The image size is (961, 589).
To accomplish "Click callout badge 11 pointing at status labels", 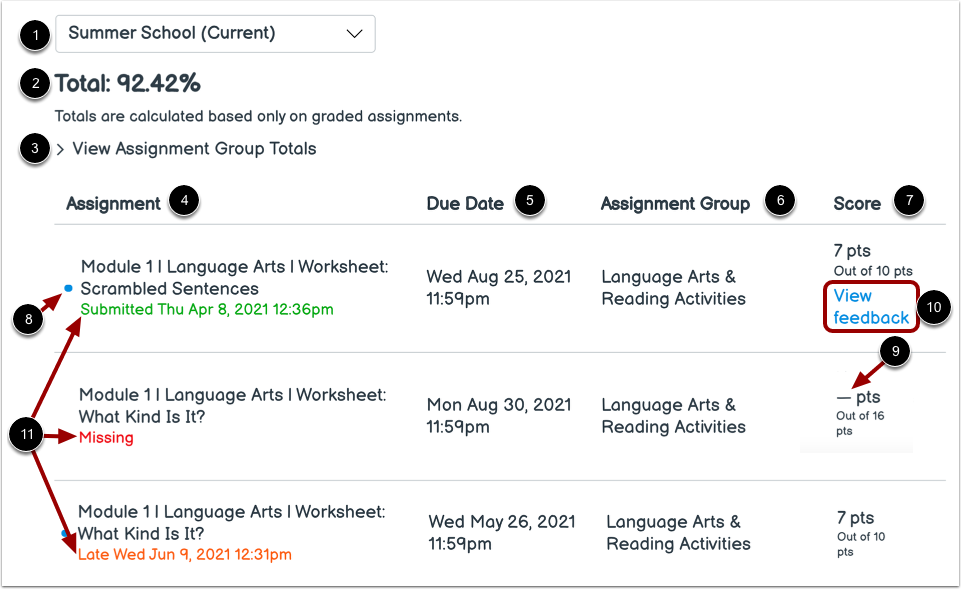I will click(x=25, y=435).
